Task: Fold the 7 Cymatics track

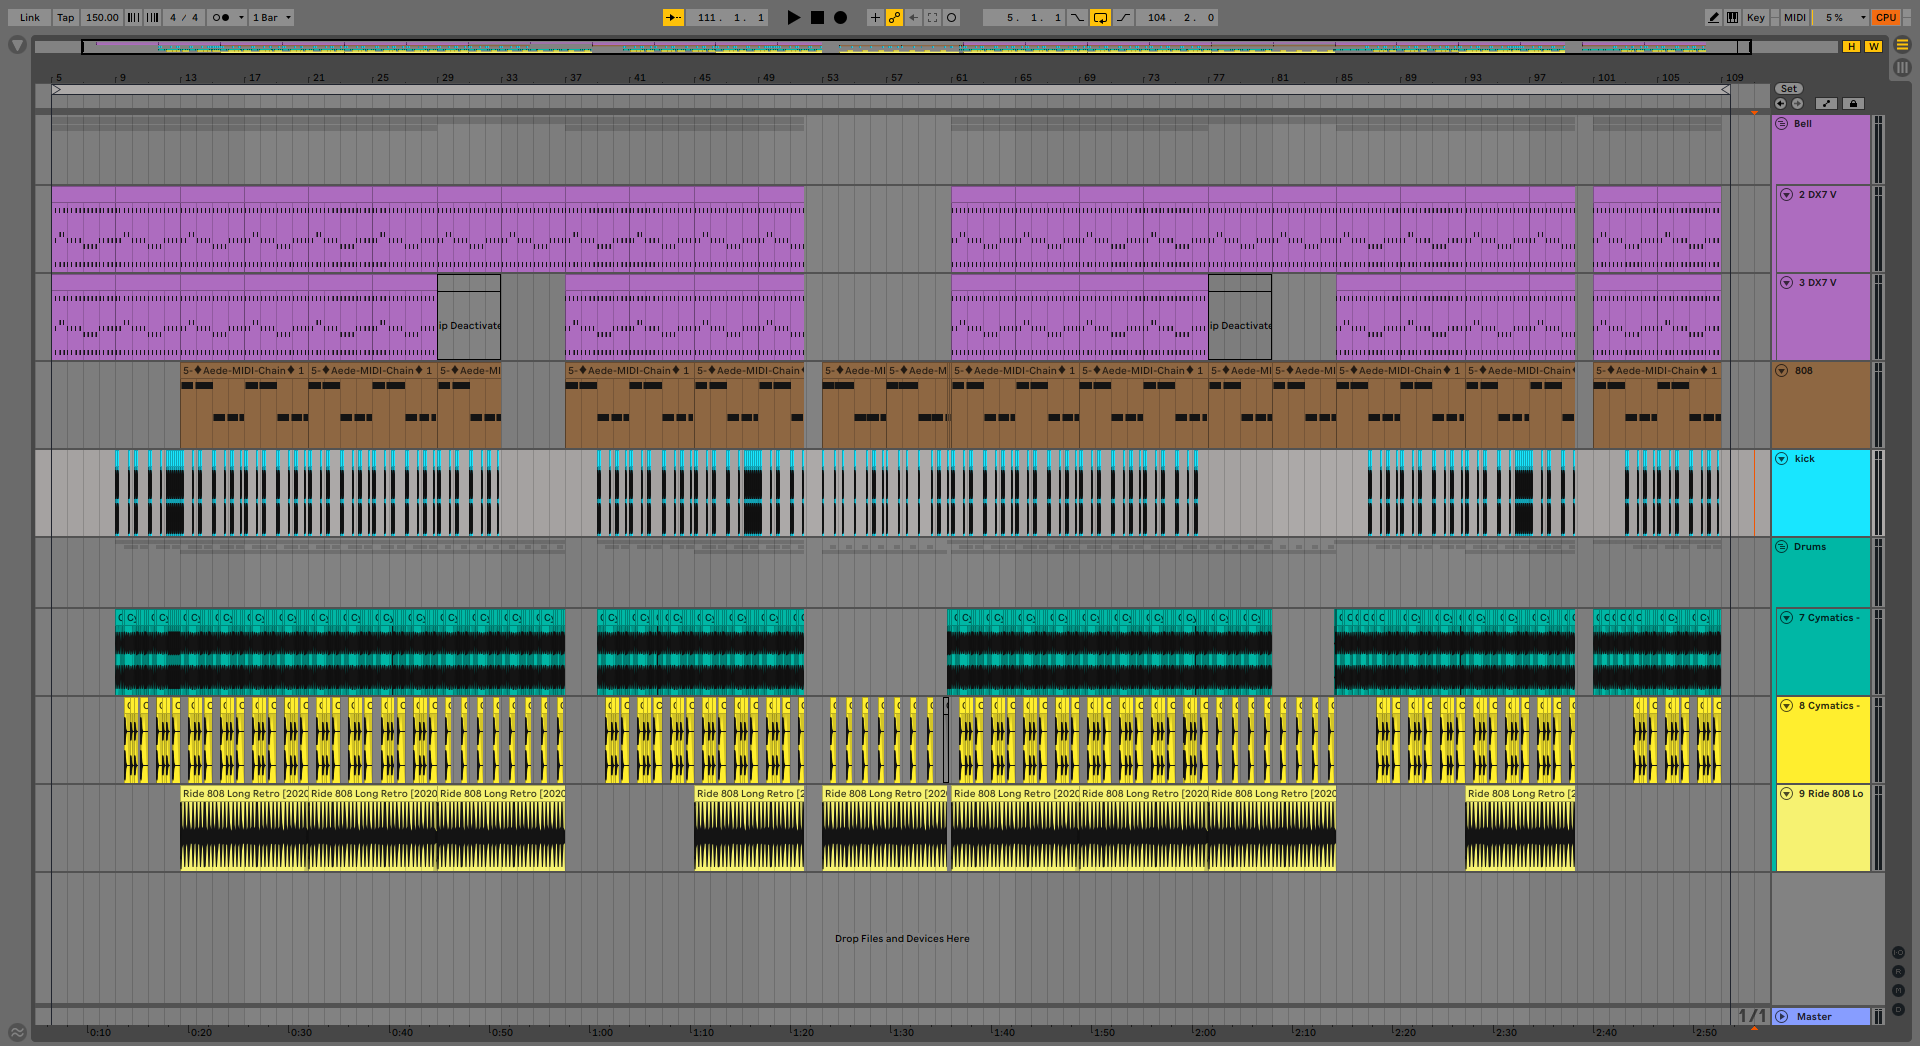Action: (x=1786, y=618)
